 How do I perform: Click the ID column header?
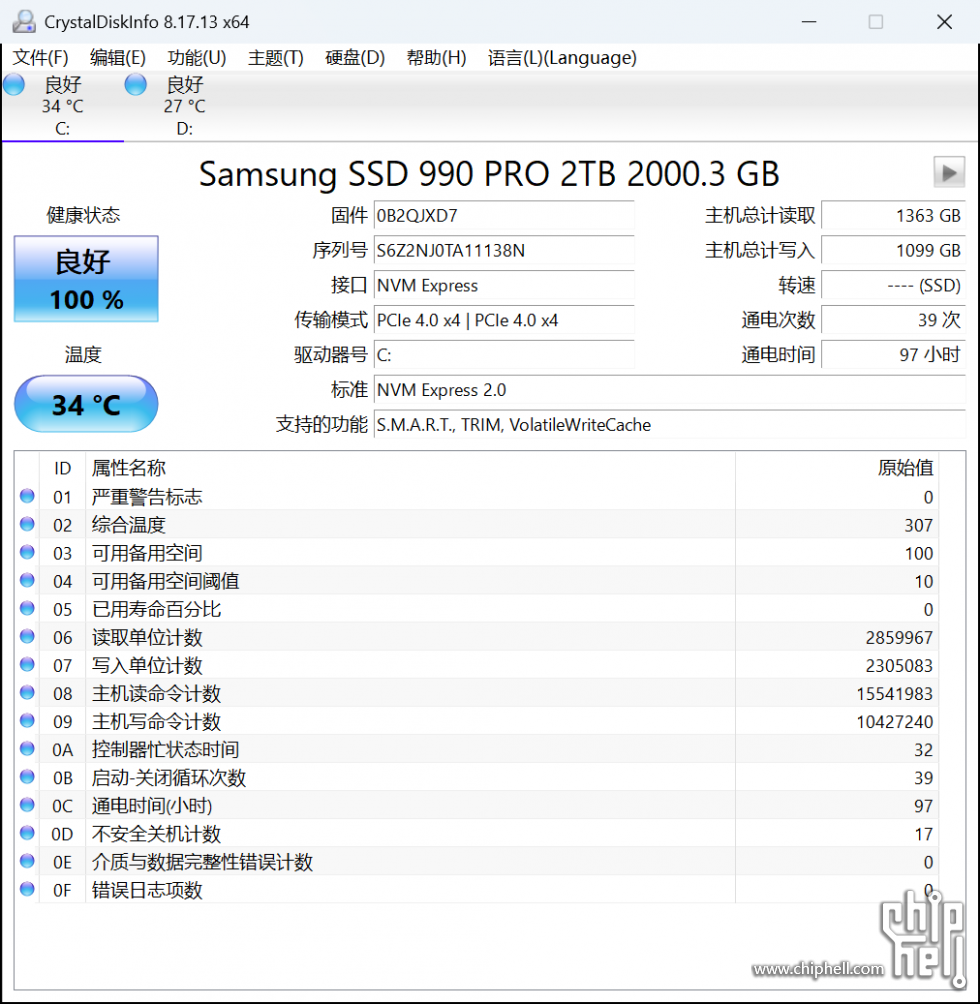tap(62, 467)
